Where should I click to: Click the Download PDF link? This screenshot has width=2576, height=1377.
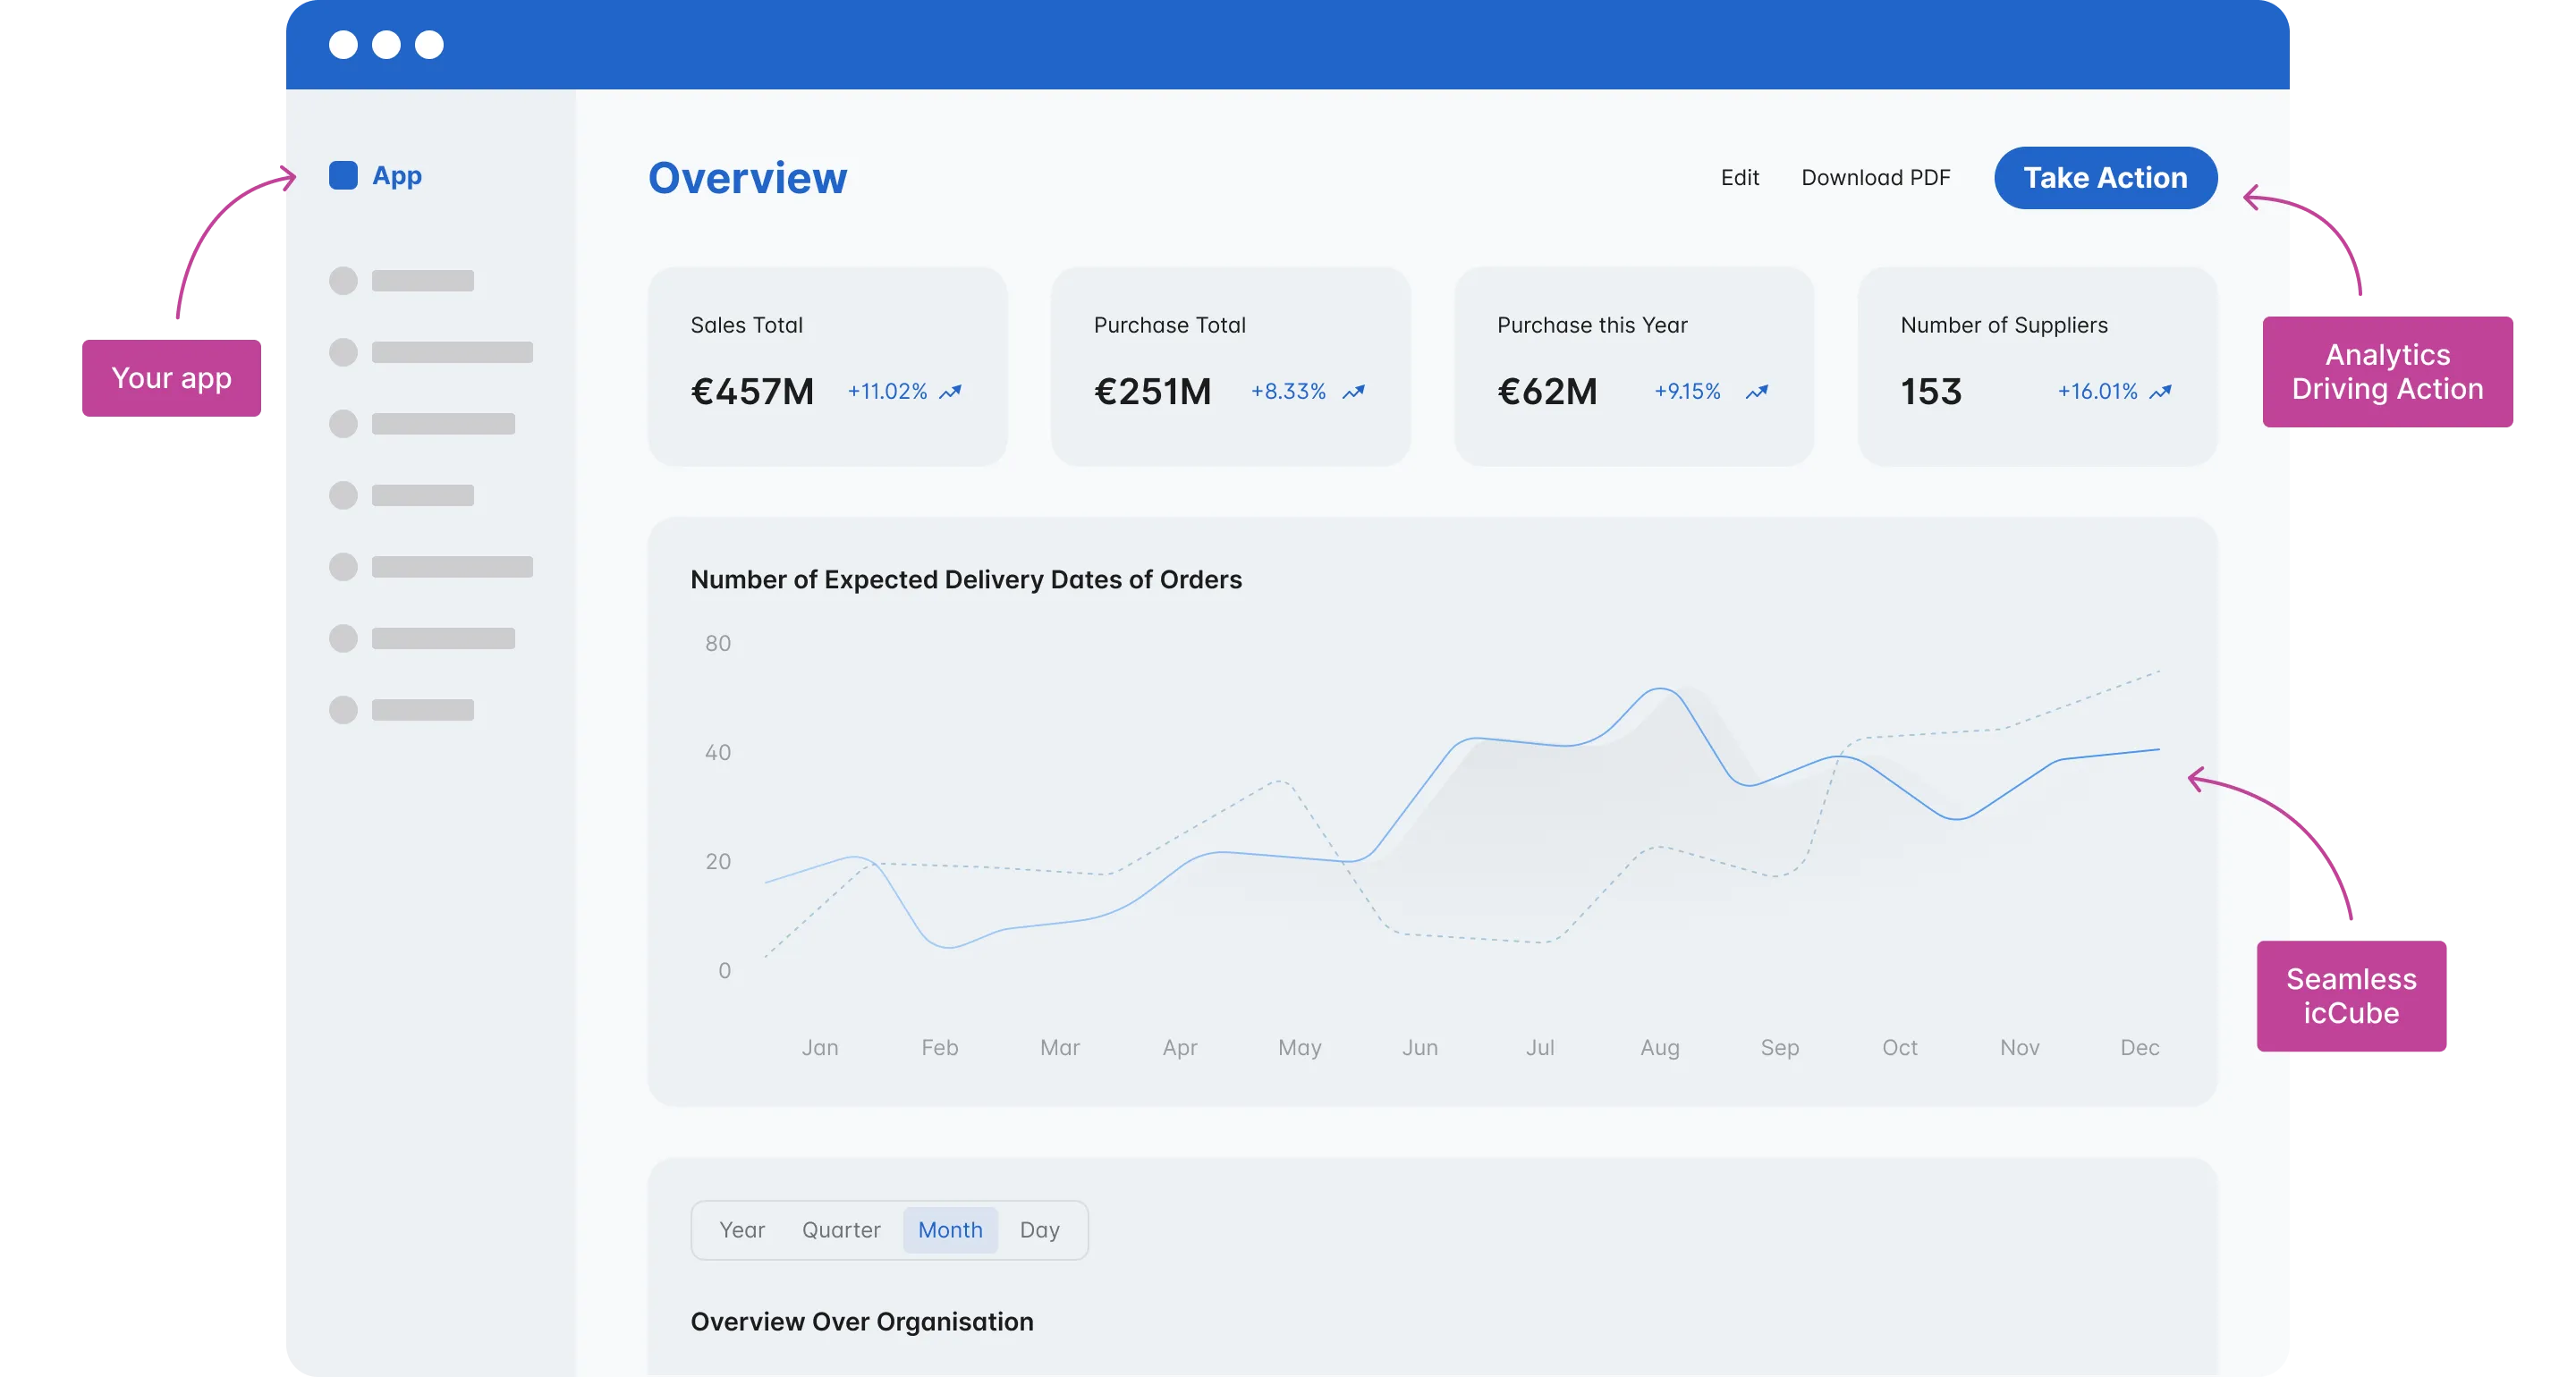pos(1876,177)
